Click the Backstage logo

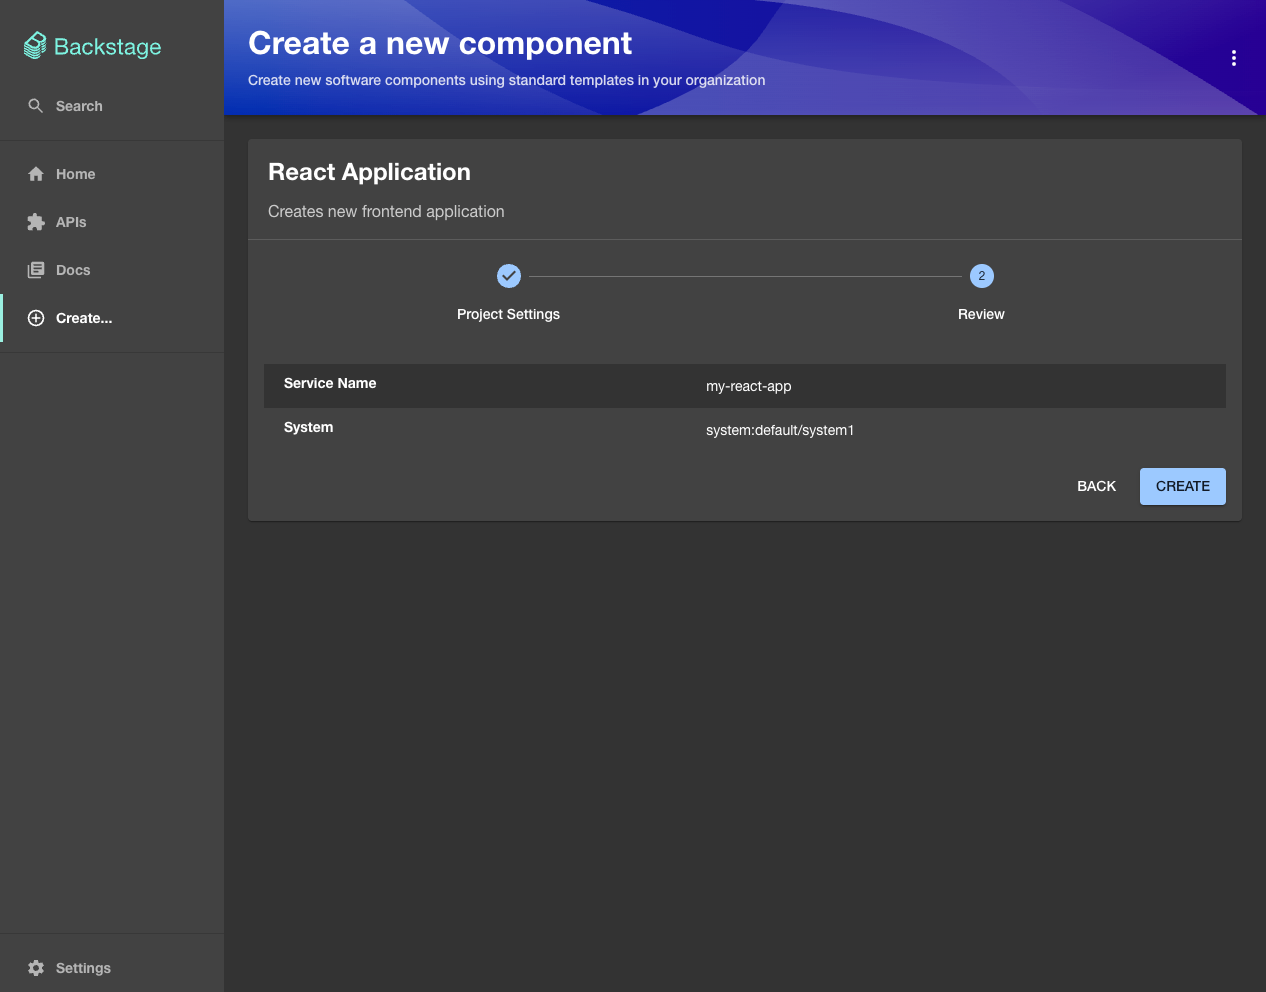click(92, 46)
